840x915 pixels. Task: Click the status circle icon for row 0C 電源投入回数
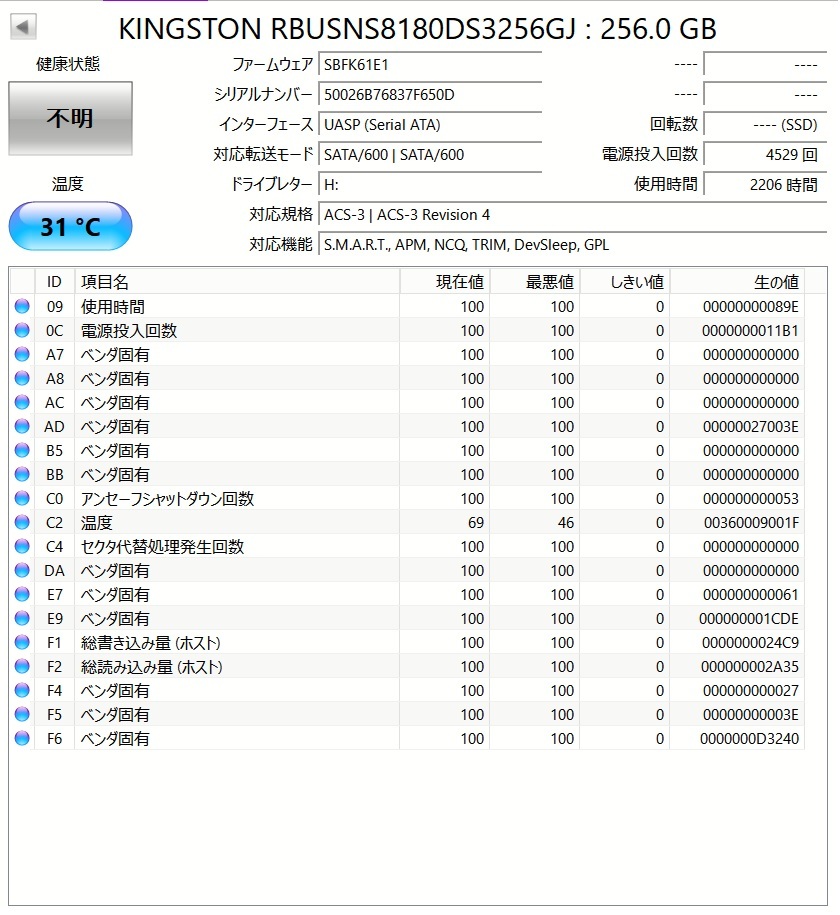pyautogui.click(x=22, y=330)
